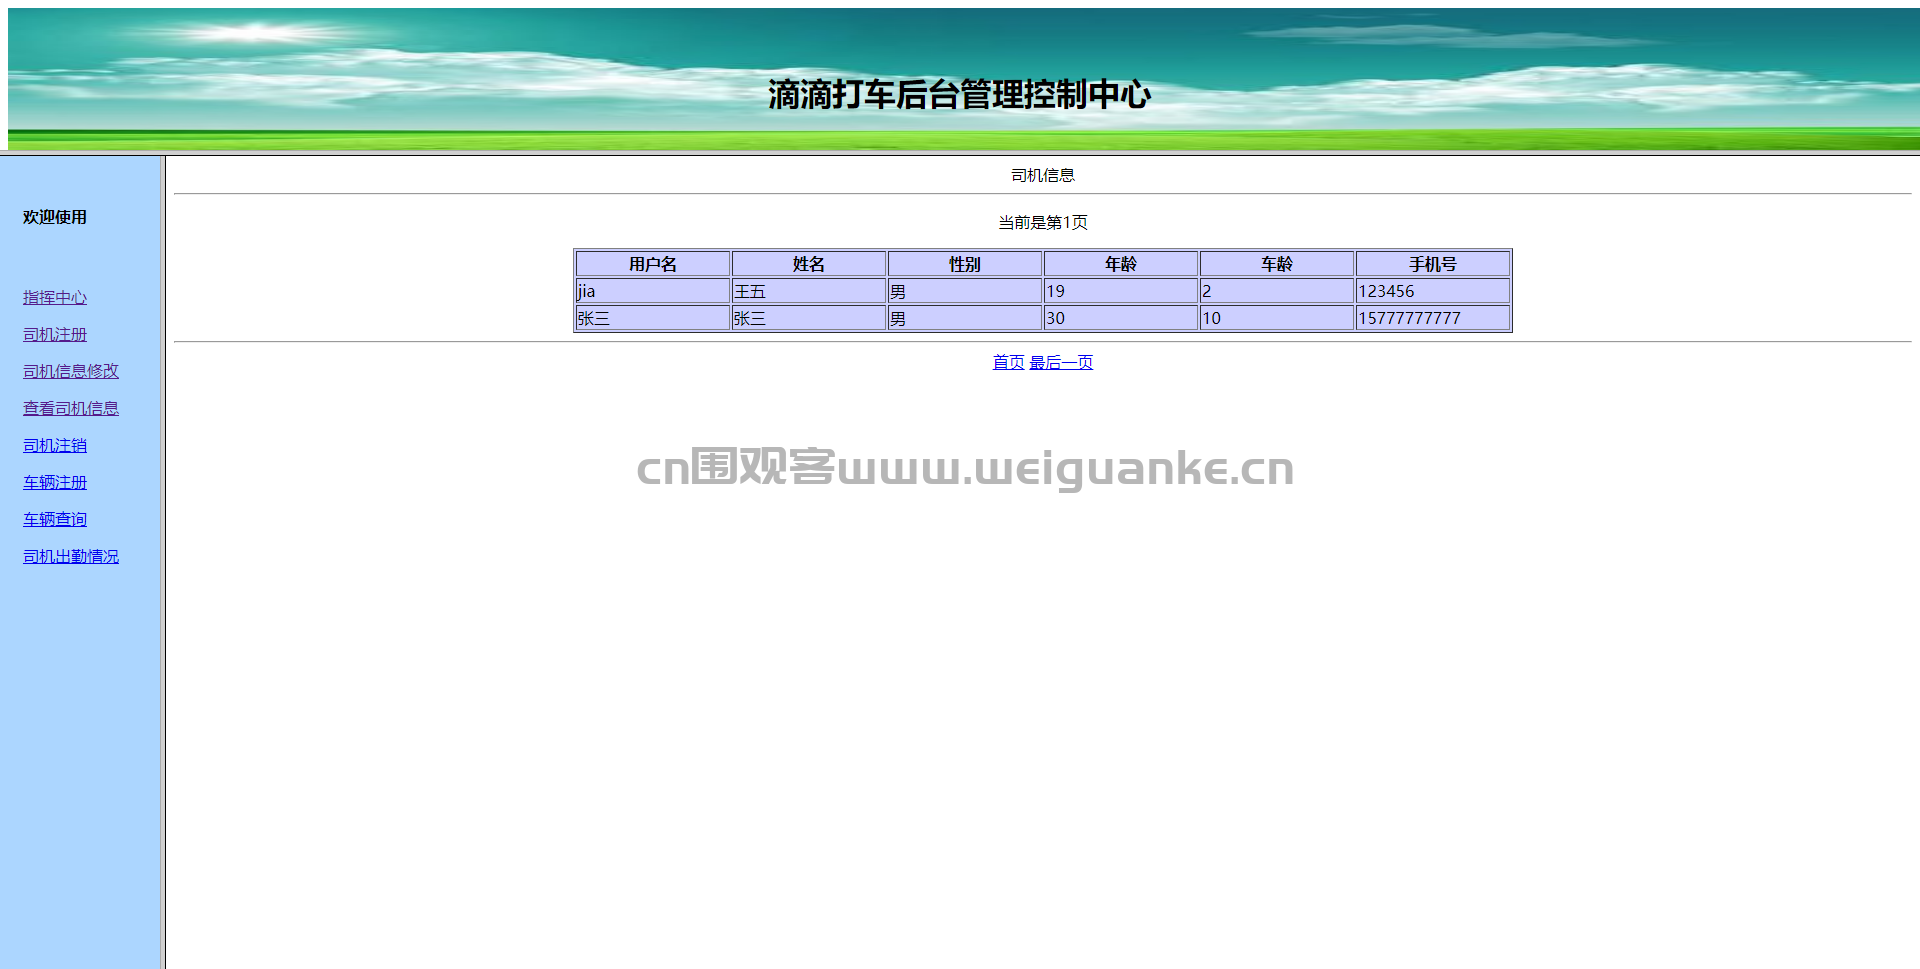Screen dimensions: 1920x969
Task: Go to 最后一页 pagination link
Action: tap(1061, 363)
